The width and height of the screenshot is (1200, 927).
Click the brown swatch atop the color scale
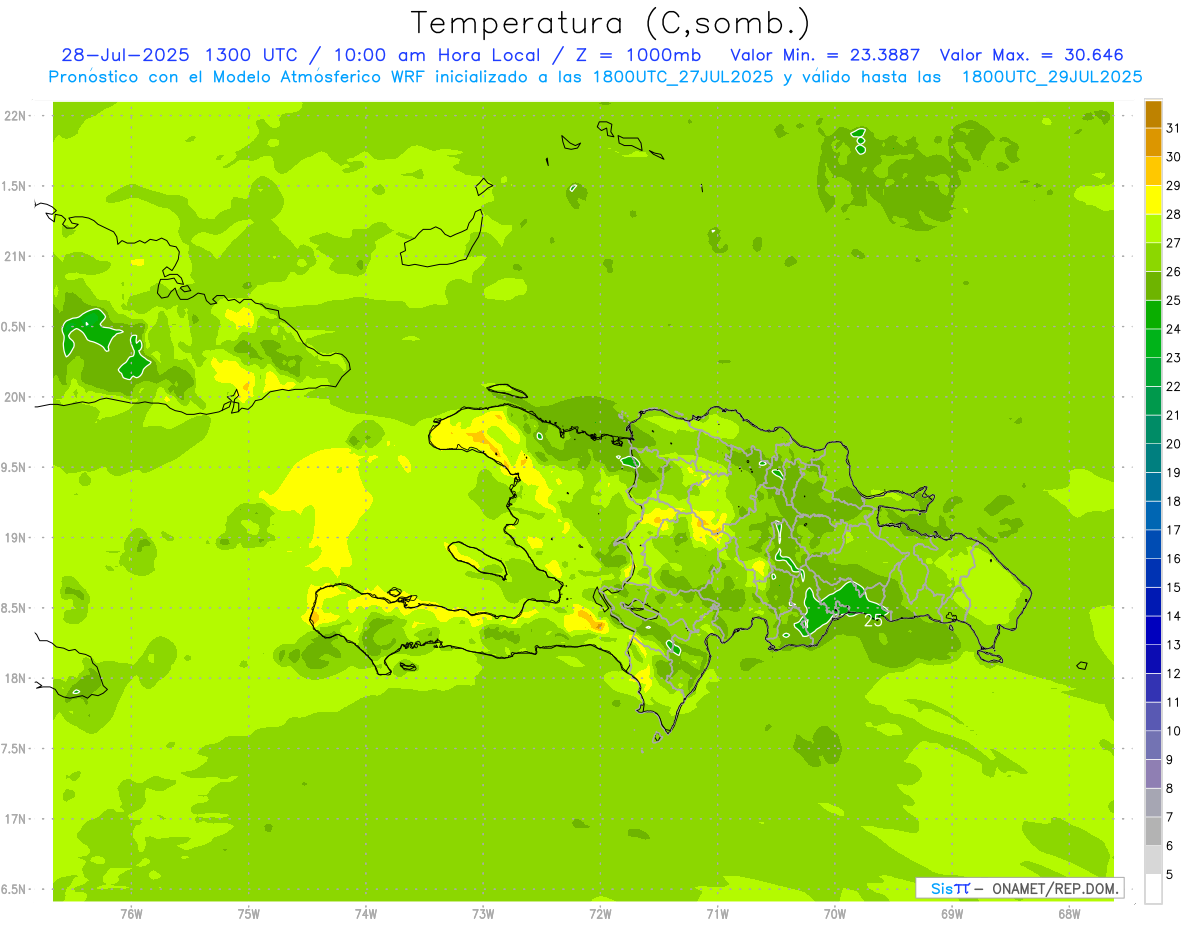[1153, 114]
